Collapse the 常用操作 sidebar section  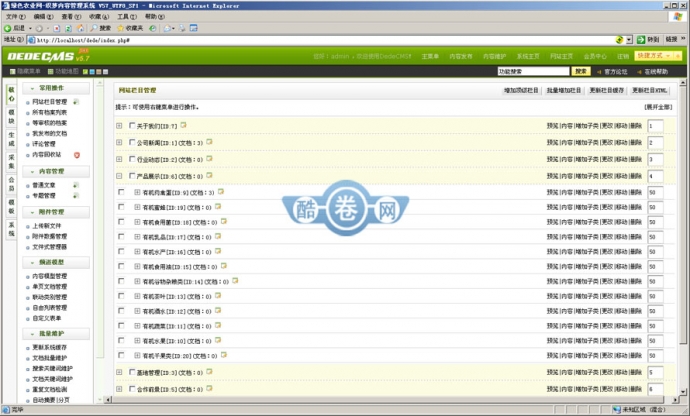click(56, 88)
